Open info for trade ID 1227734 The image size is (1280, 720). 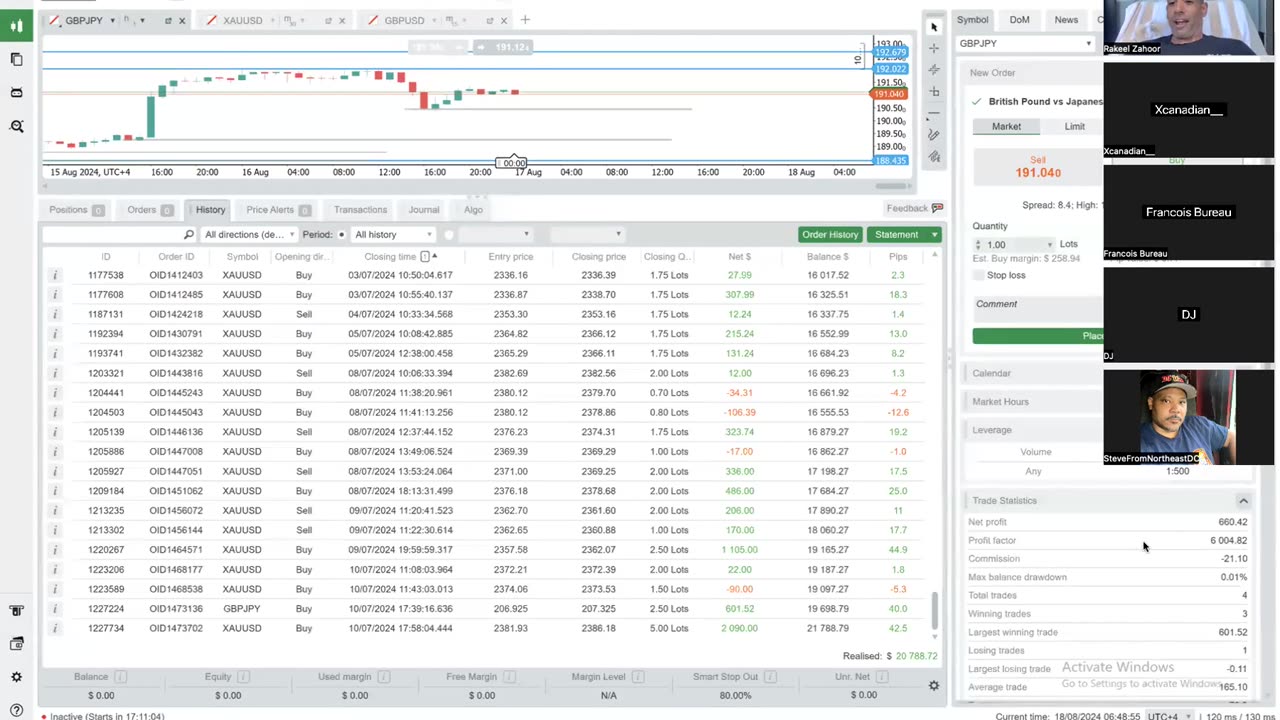coord(55,628)
